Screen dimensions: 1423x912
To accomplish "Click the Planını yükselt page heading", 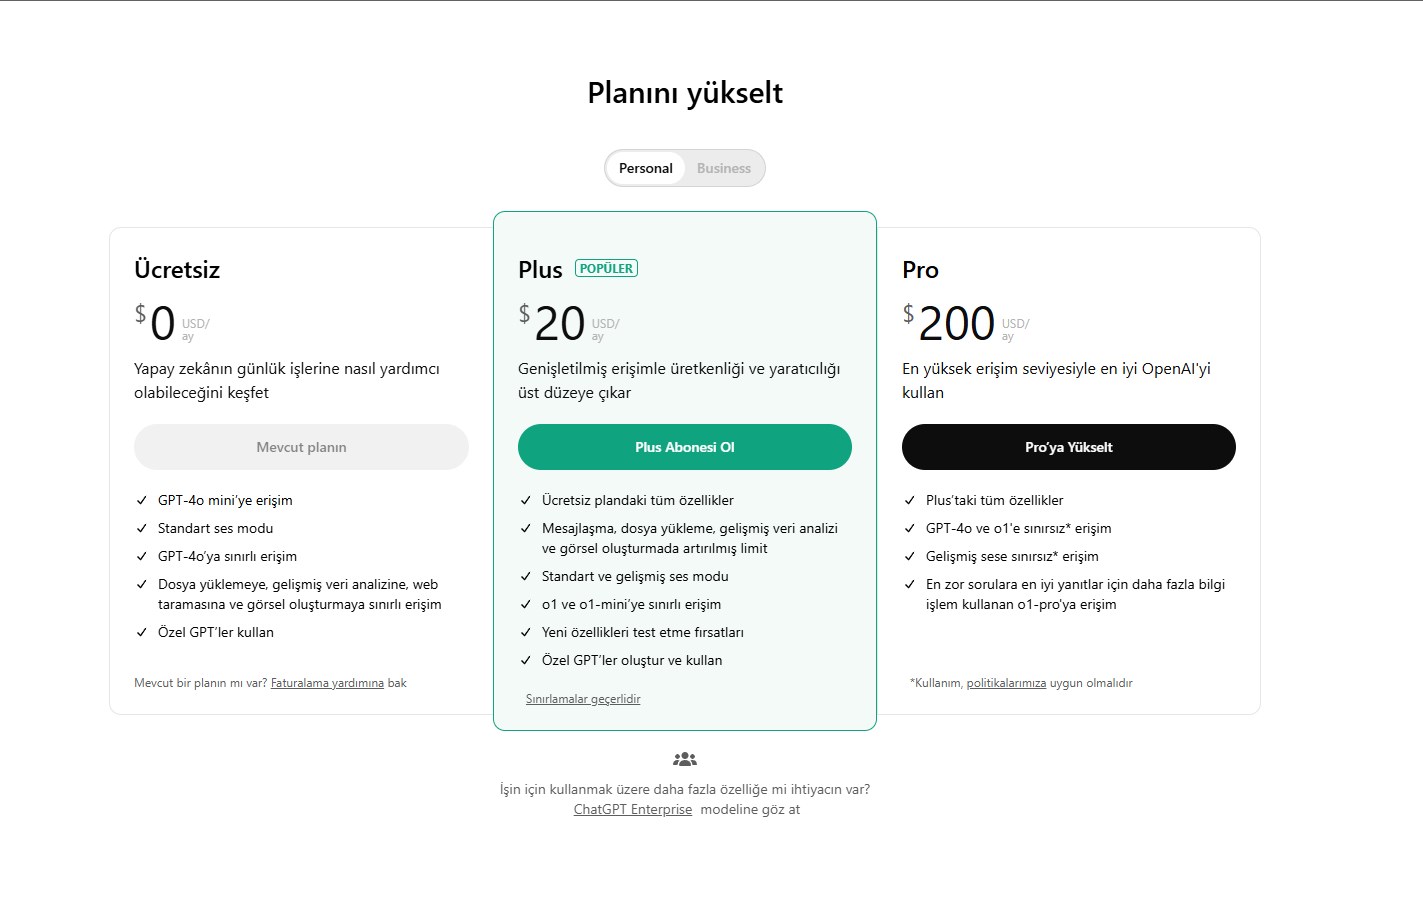I will 685,93.
